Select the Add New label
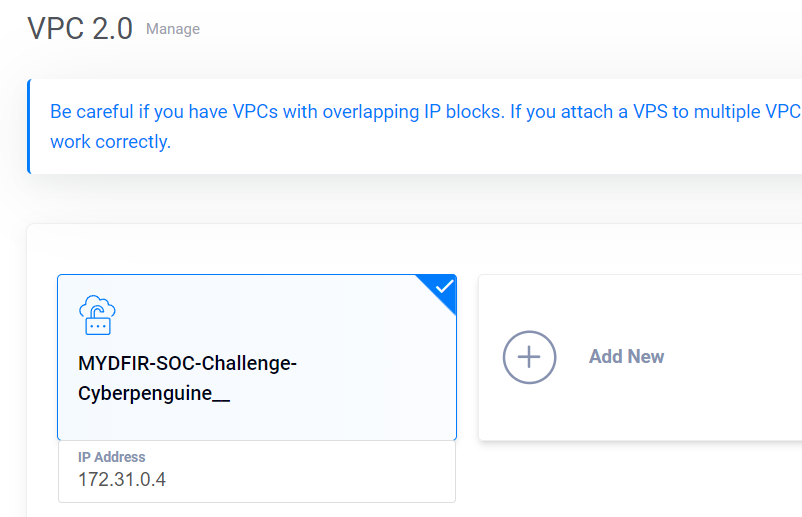The height and width of the screenshot is (517, 802). [x=627, y=356]
